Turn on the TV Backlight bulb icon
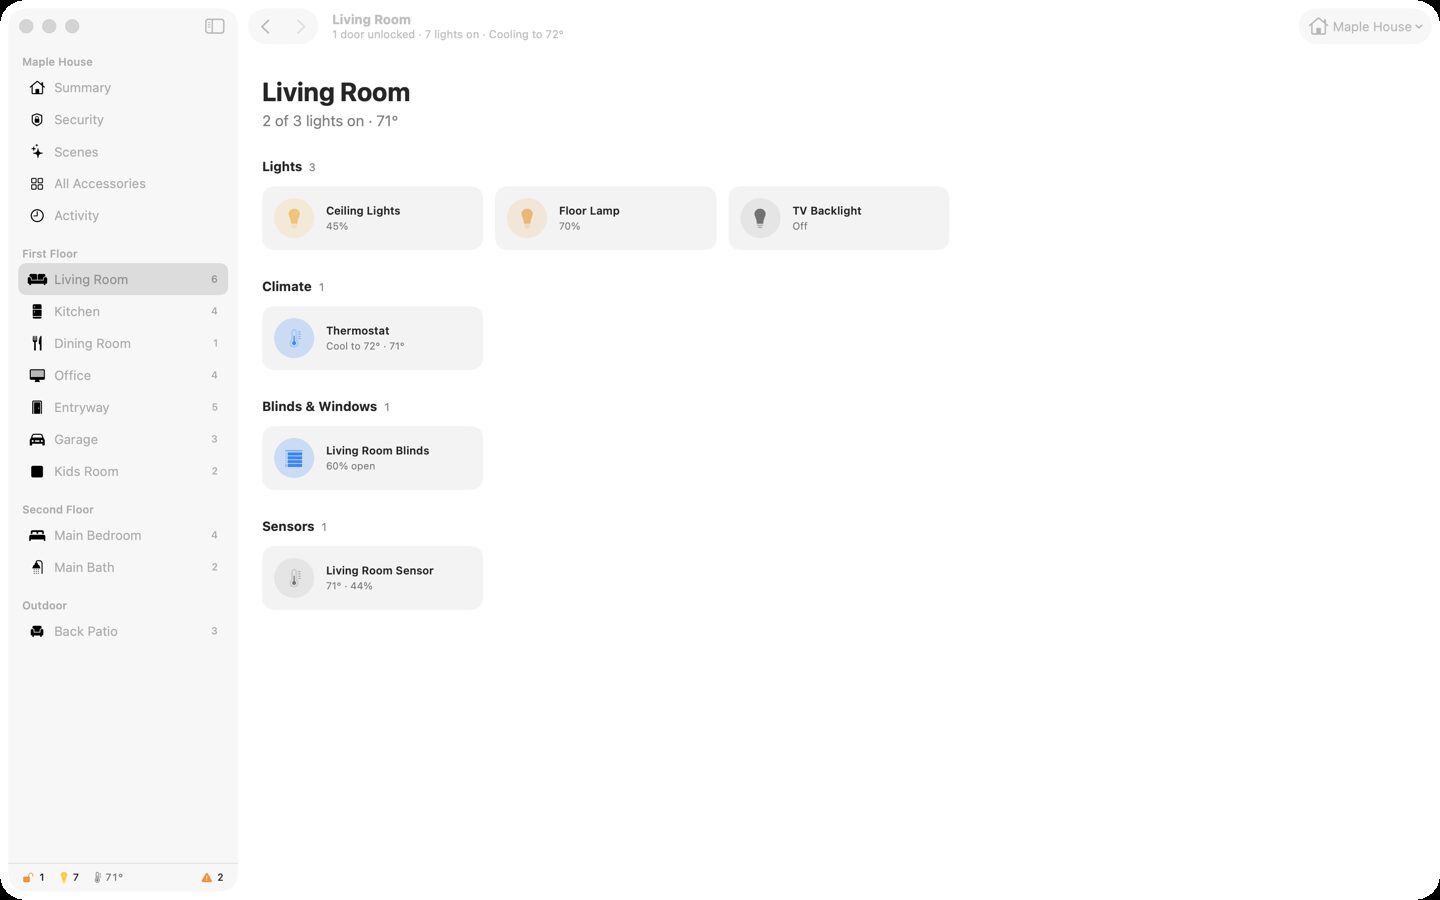1440x900 pixels. click(760, 218)
